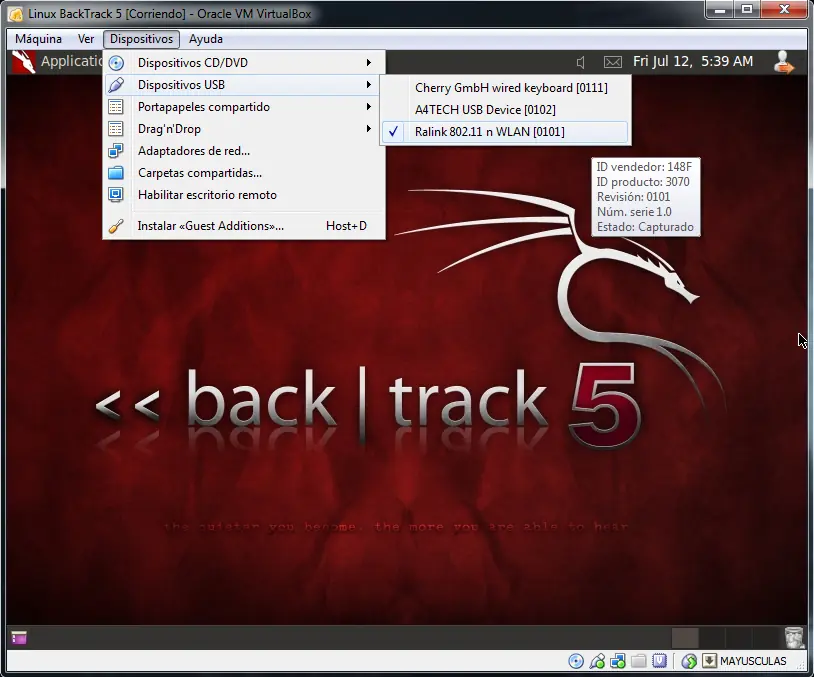Click the BackTrack dragon logo in guest panel
Viewport: 814px width, 677px height.
23,62
